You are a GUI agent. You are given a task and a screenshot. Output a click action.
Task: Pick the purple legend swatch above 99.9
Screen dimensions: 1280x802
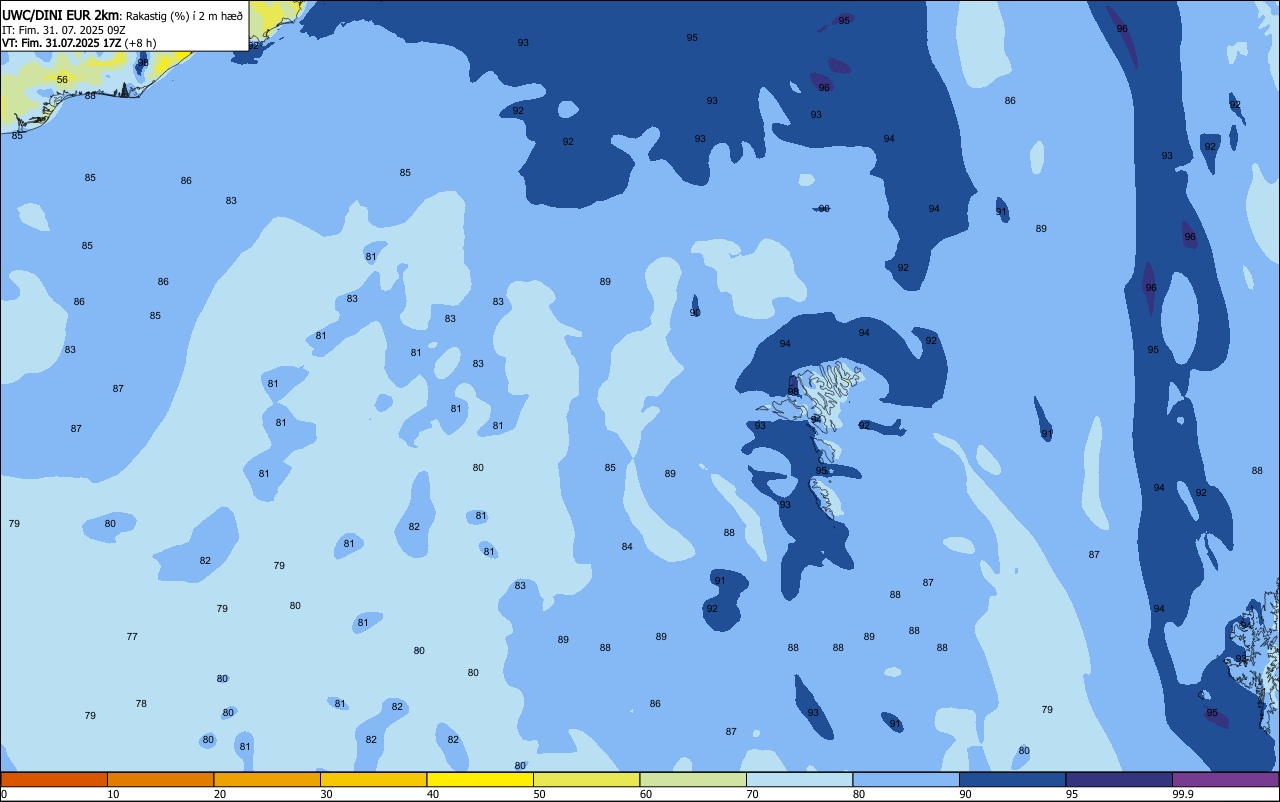coord(1225,779)
